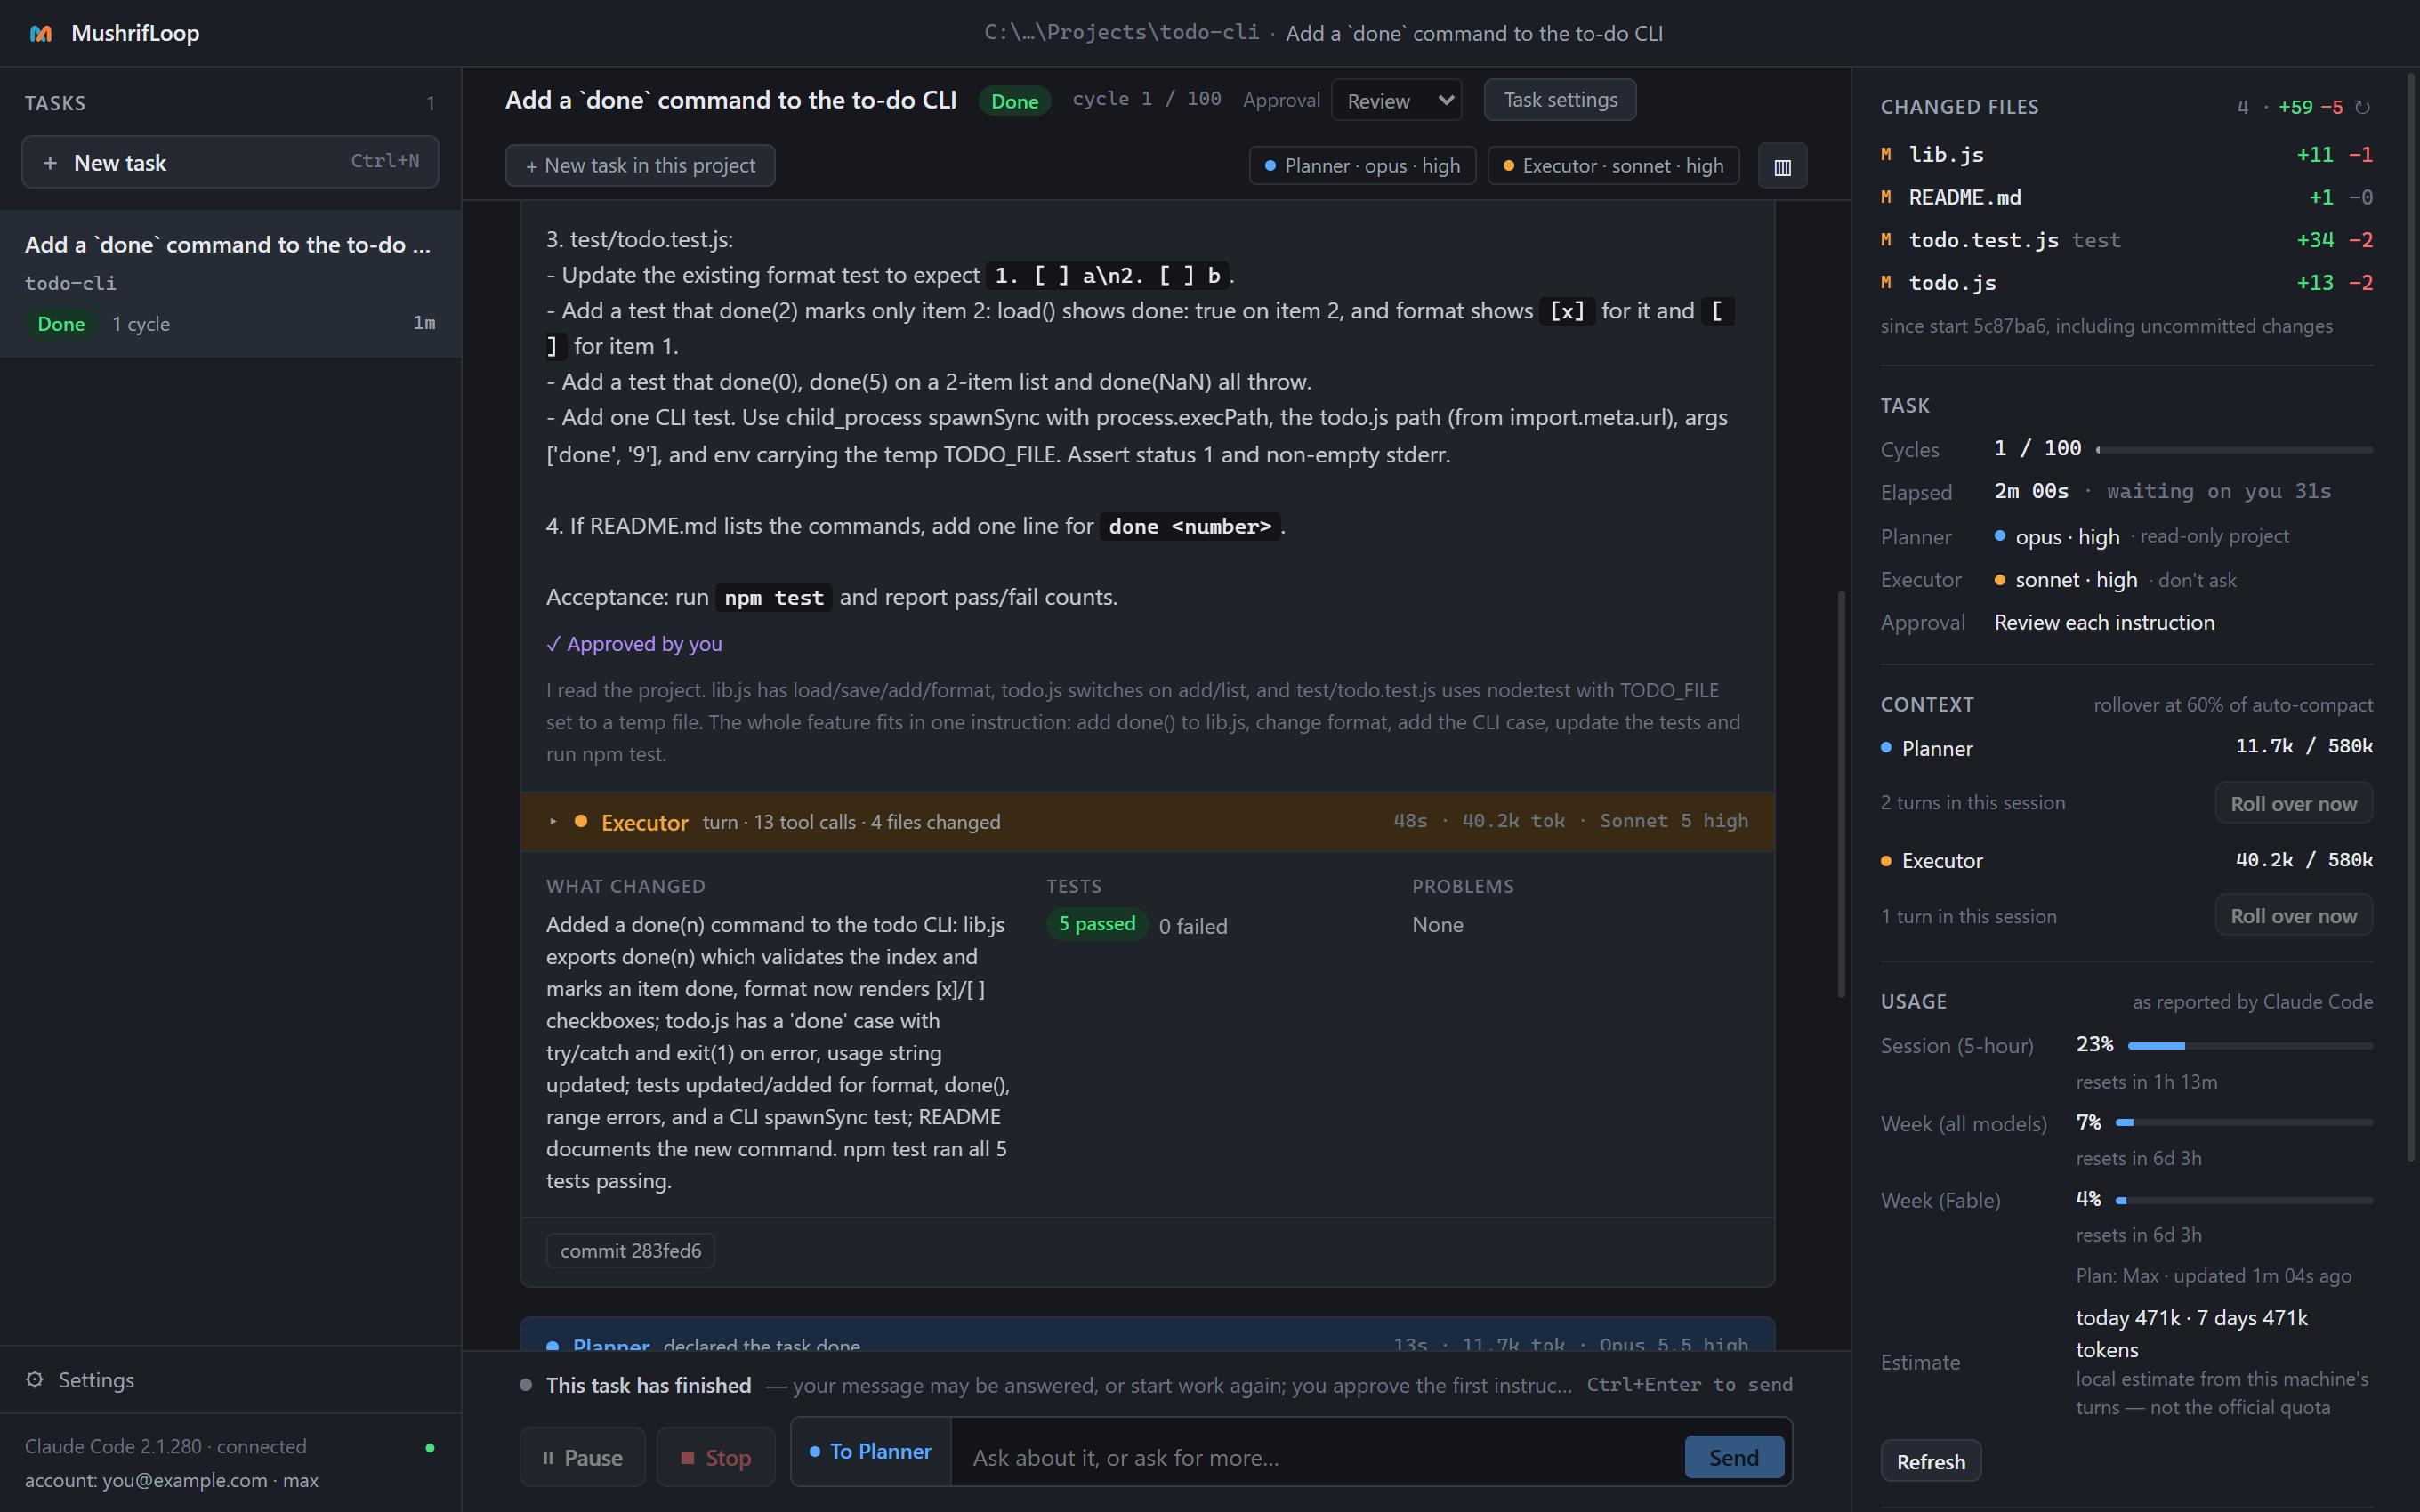Click the Cycles progress bar
2420x1512 pixels.
(2234, 450)
